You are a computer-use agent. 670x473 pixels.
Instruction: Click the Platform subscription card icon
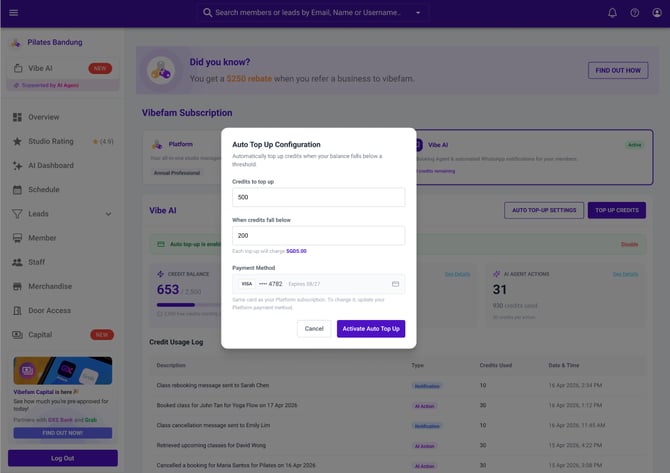click(x=157, y=144)
